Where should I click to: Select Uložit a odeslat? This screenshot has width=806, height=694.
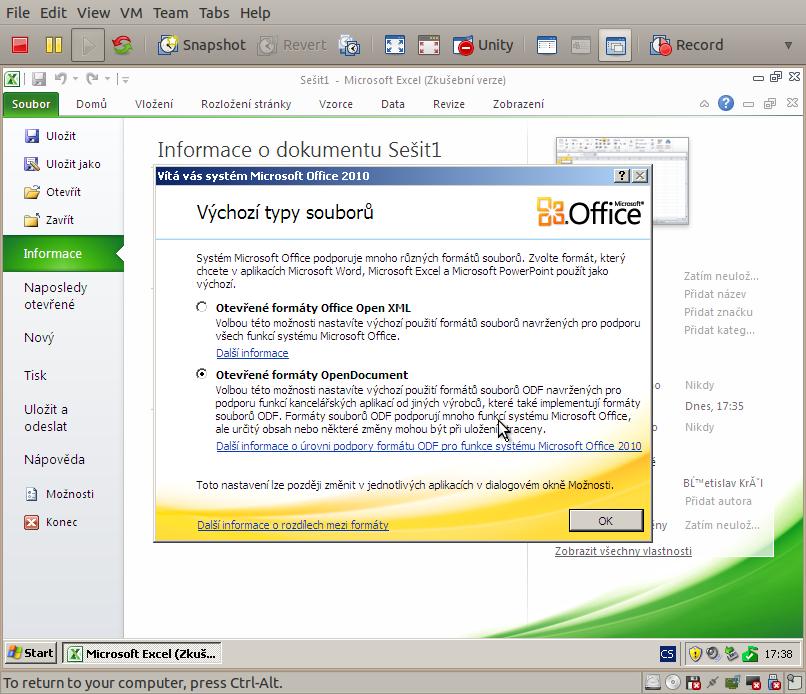pyautogui.click(x=46, y=417)
